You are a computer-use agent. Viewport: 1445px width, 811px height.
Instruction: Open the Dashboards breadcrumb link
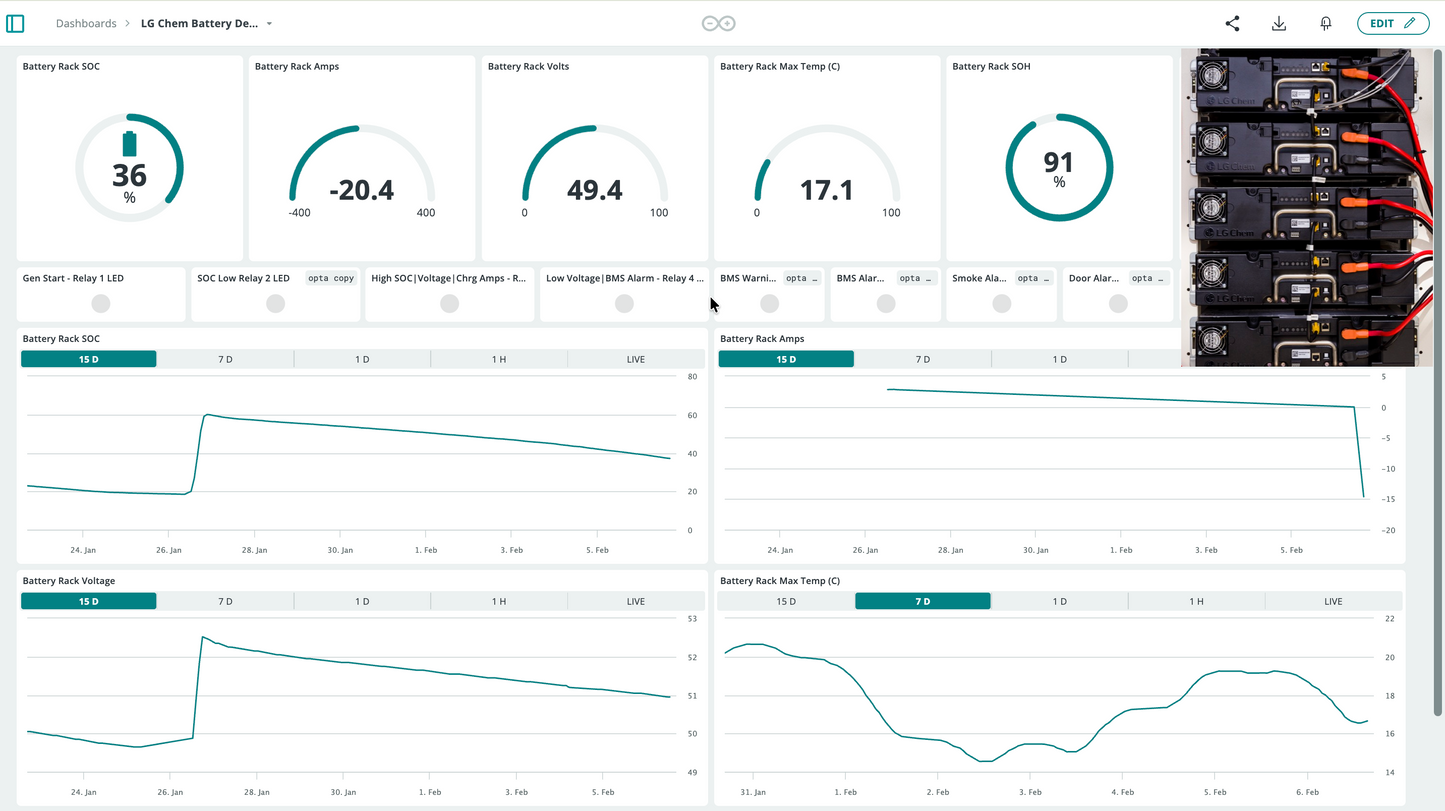(x=86, y=23)
